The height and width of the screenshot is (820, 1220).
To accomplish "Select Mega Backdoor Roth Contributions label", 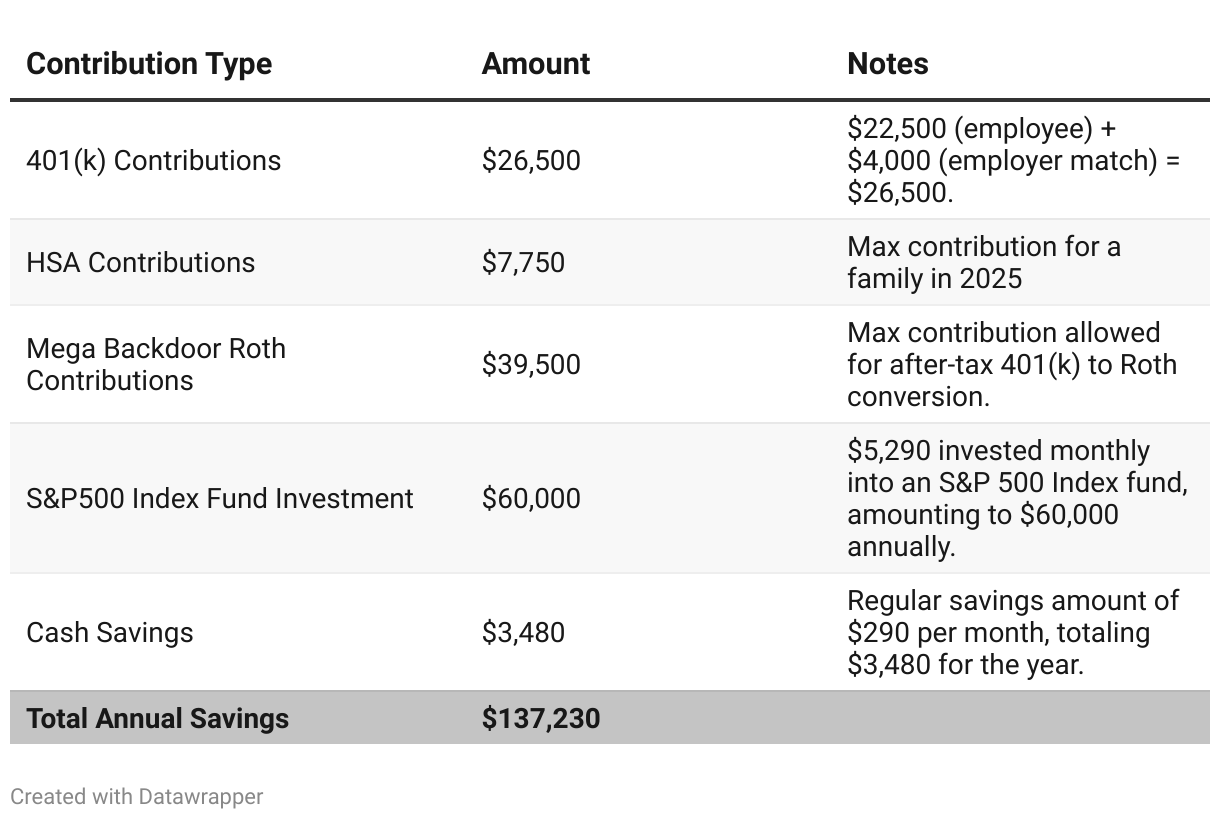I will [x=156, y=364].
